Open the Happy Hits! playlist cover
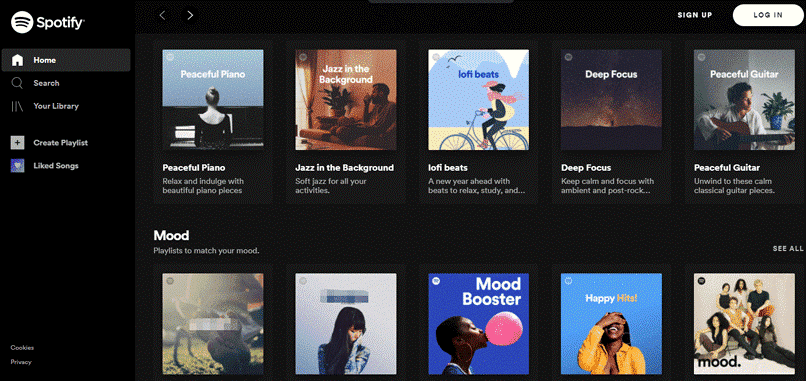This screenshot has height=381, width=806. tap(611, 323)
